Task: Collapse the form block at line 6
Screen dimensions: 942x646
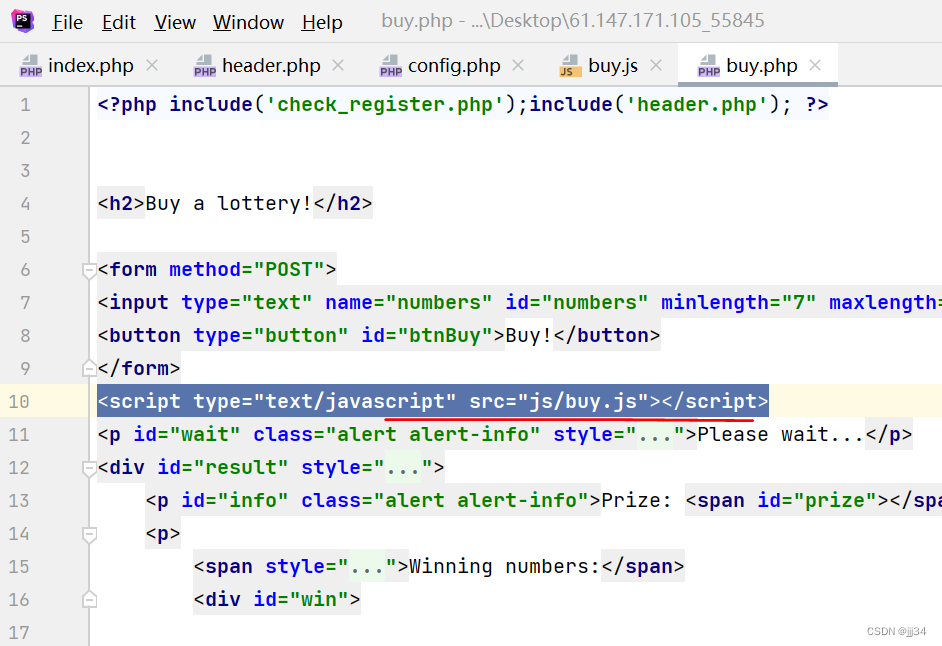Action: pyautogui.click(x=89, y=271)
